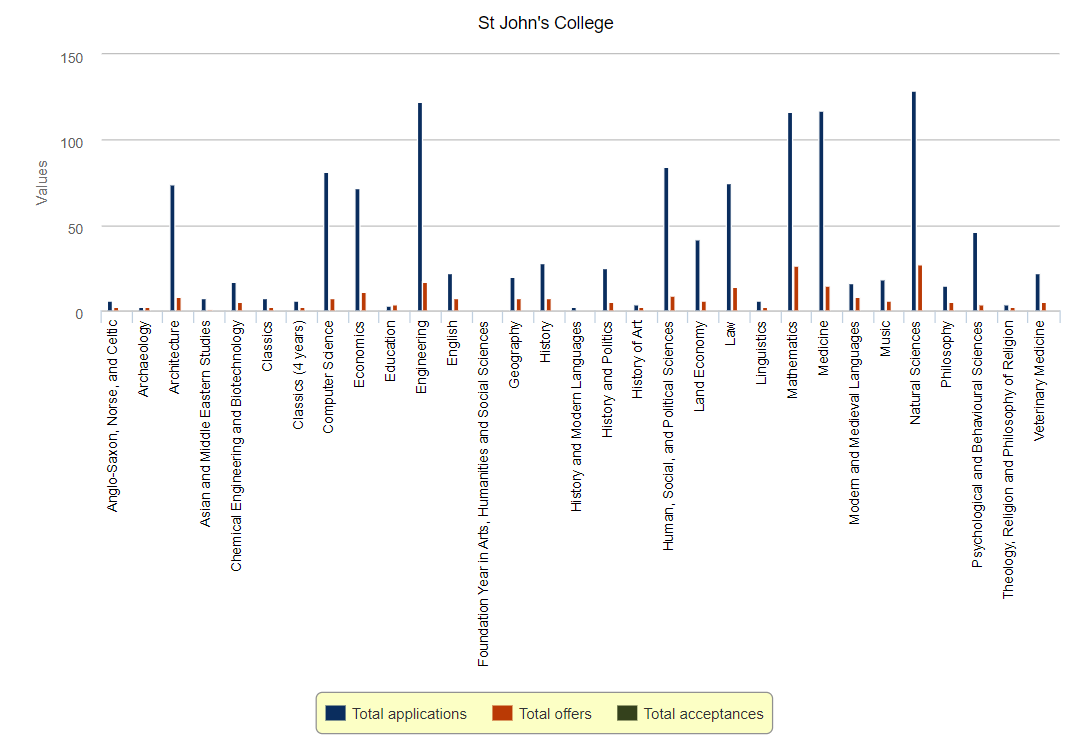The image size is (1078, 756).
Task: Click the 'Human, Social, and Political Sciences' label
Action: 668,435
